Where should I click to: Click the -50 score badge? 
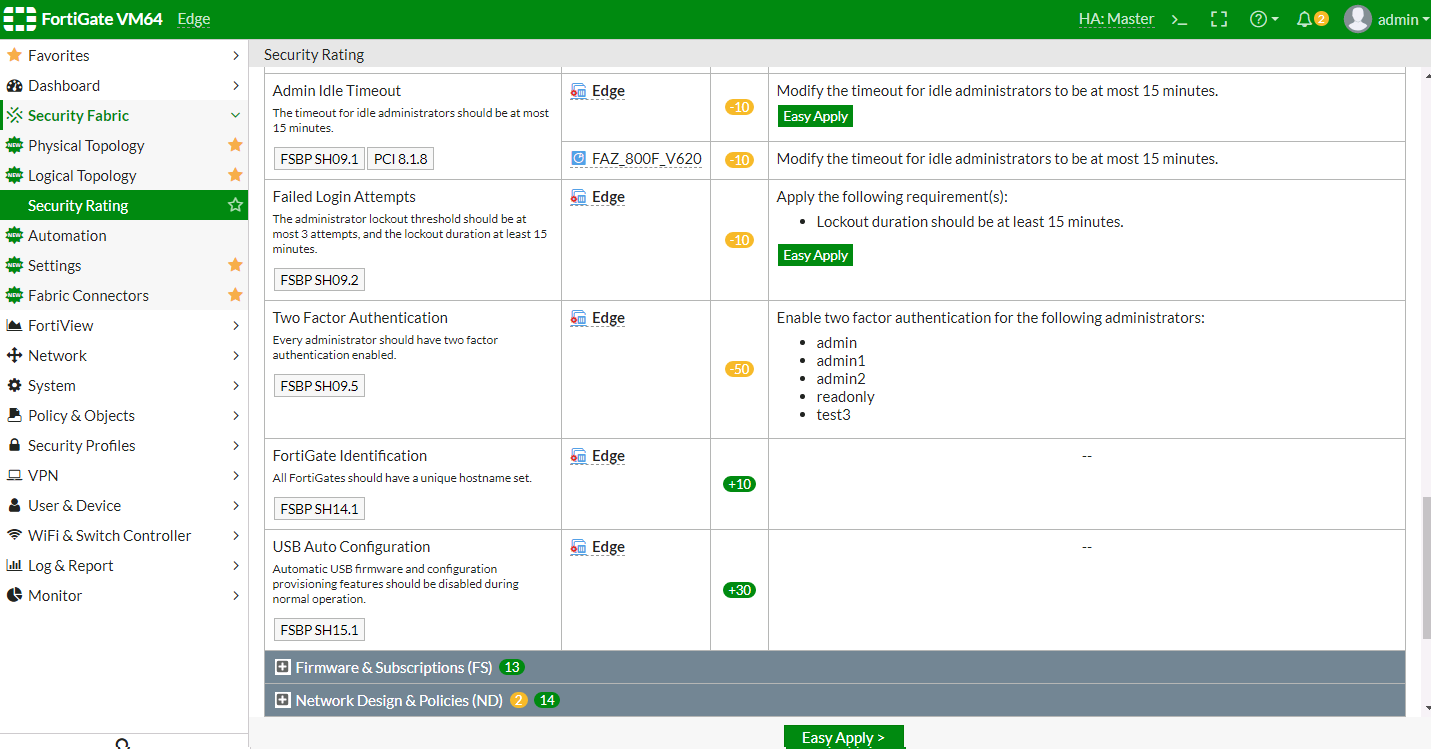pos(739,369)
